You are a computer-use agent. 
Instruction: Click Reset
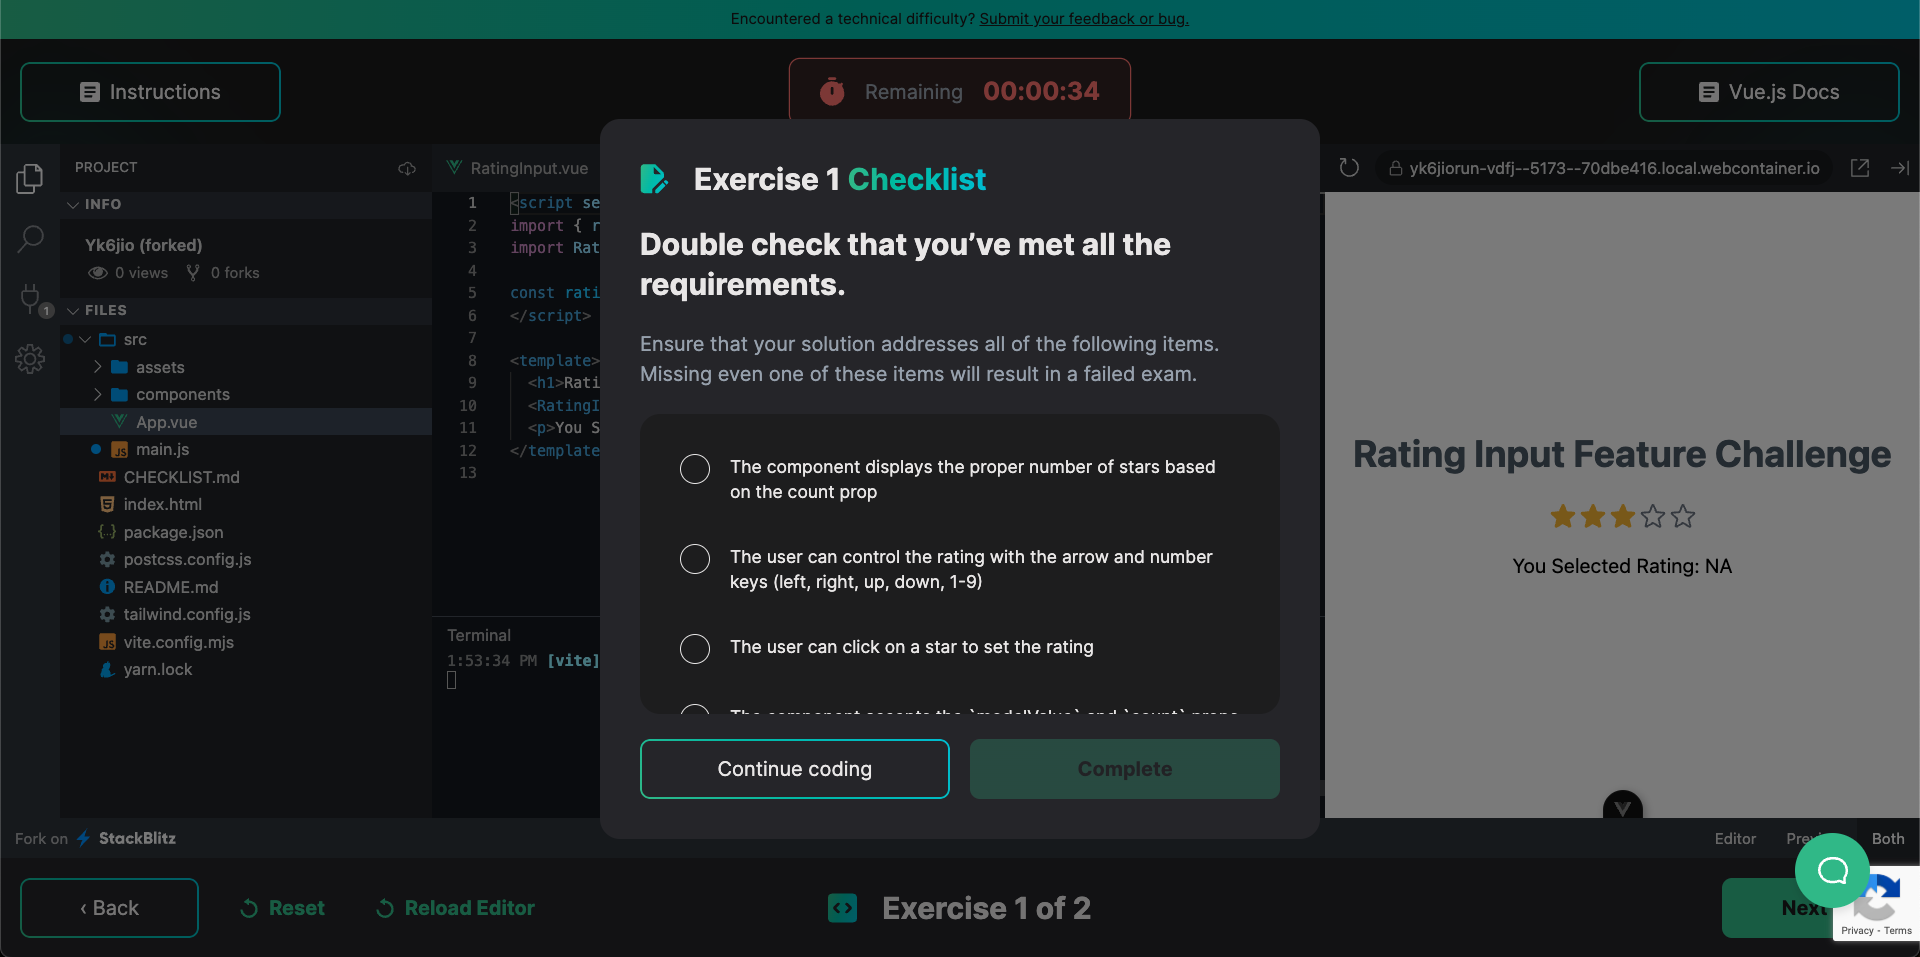tap(282, 908)
